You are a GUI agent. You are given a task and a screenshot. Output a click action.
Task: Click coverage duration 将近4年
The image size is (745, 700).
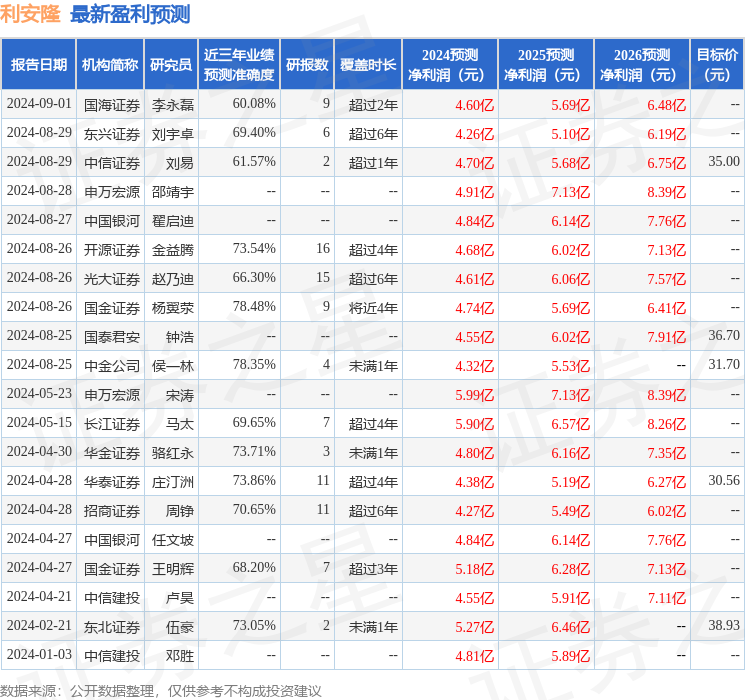[373, 308]
